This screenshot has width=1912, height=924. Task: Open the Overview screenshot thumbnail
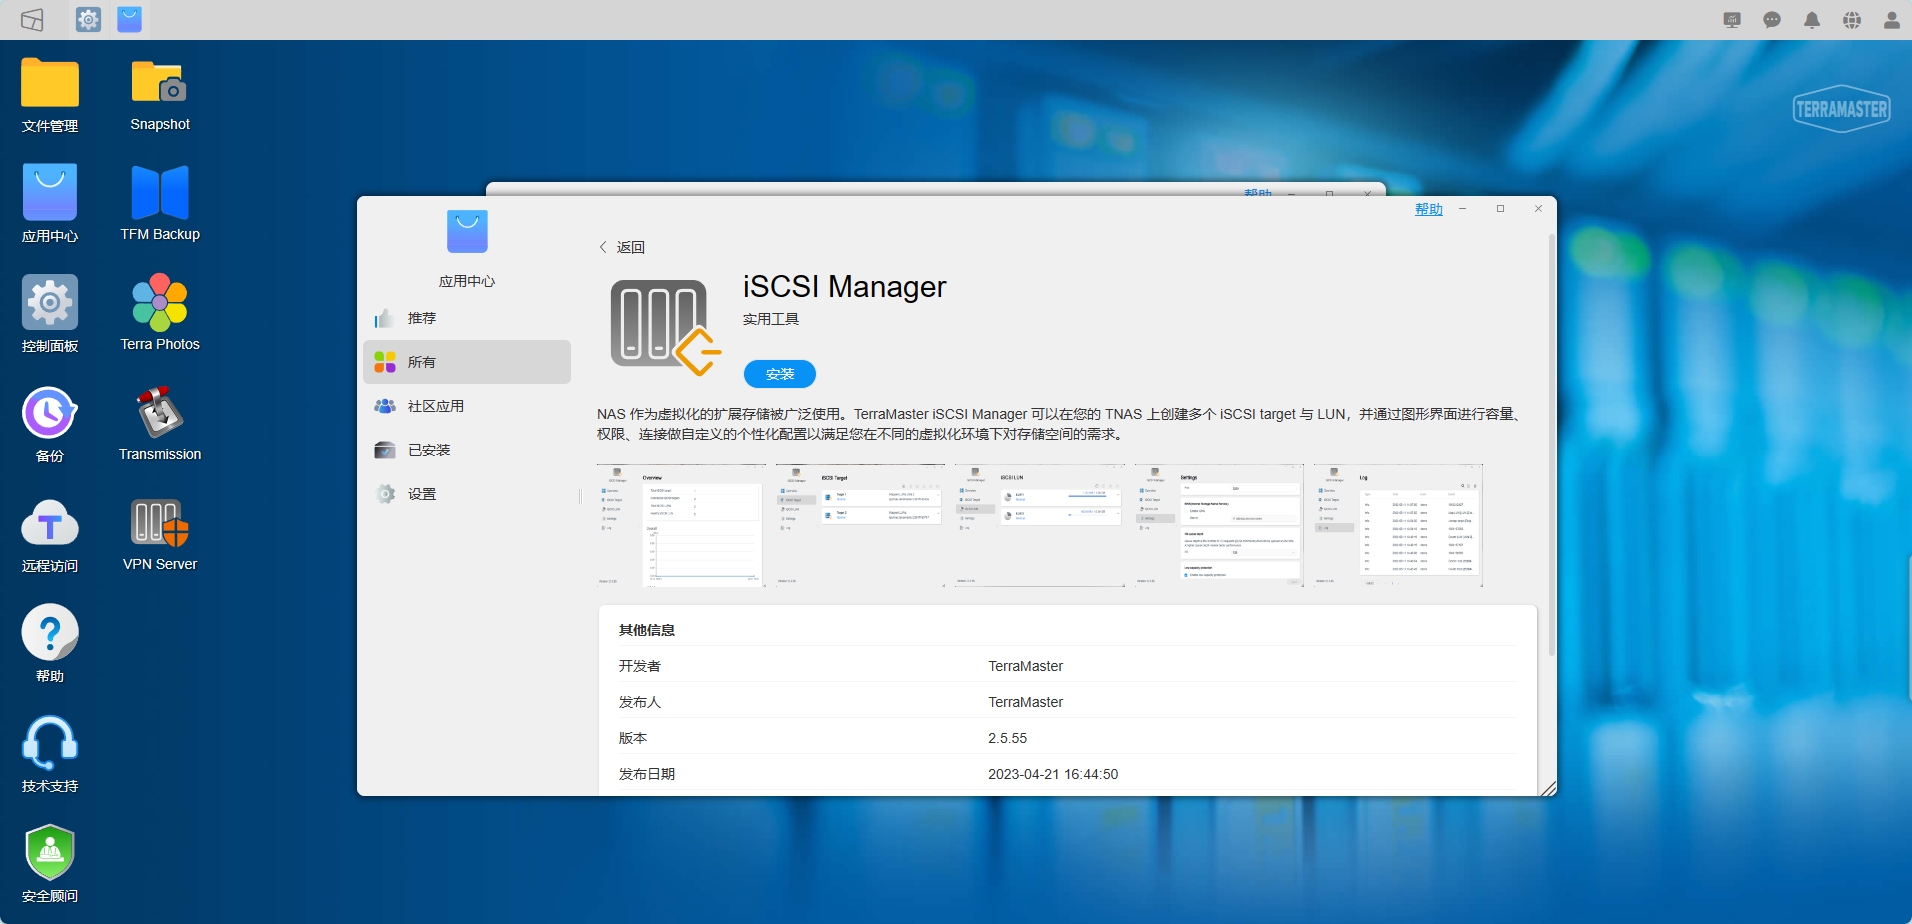tap(681, 525)
